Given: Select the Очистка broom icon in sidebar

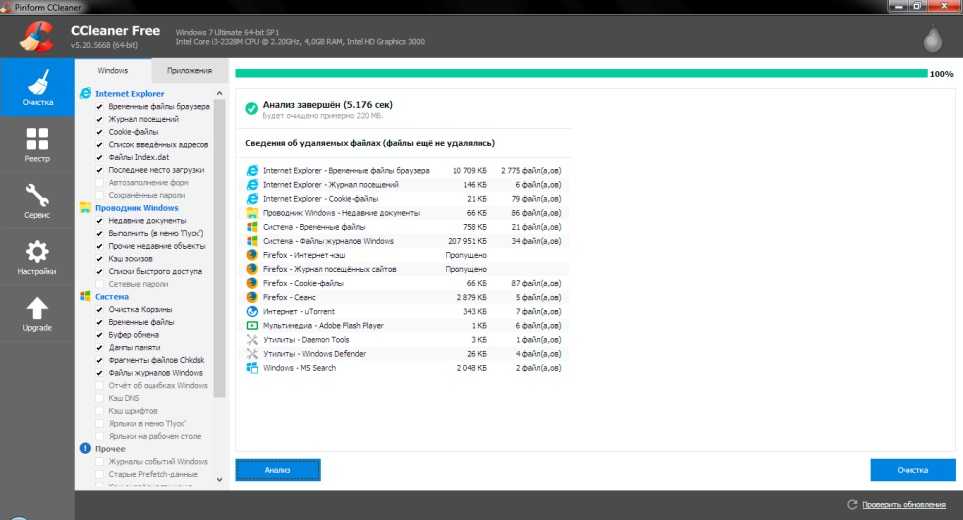Looking at the screenshot, I should point(37,88).
